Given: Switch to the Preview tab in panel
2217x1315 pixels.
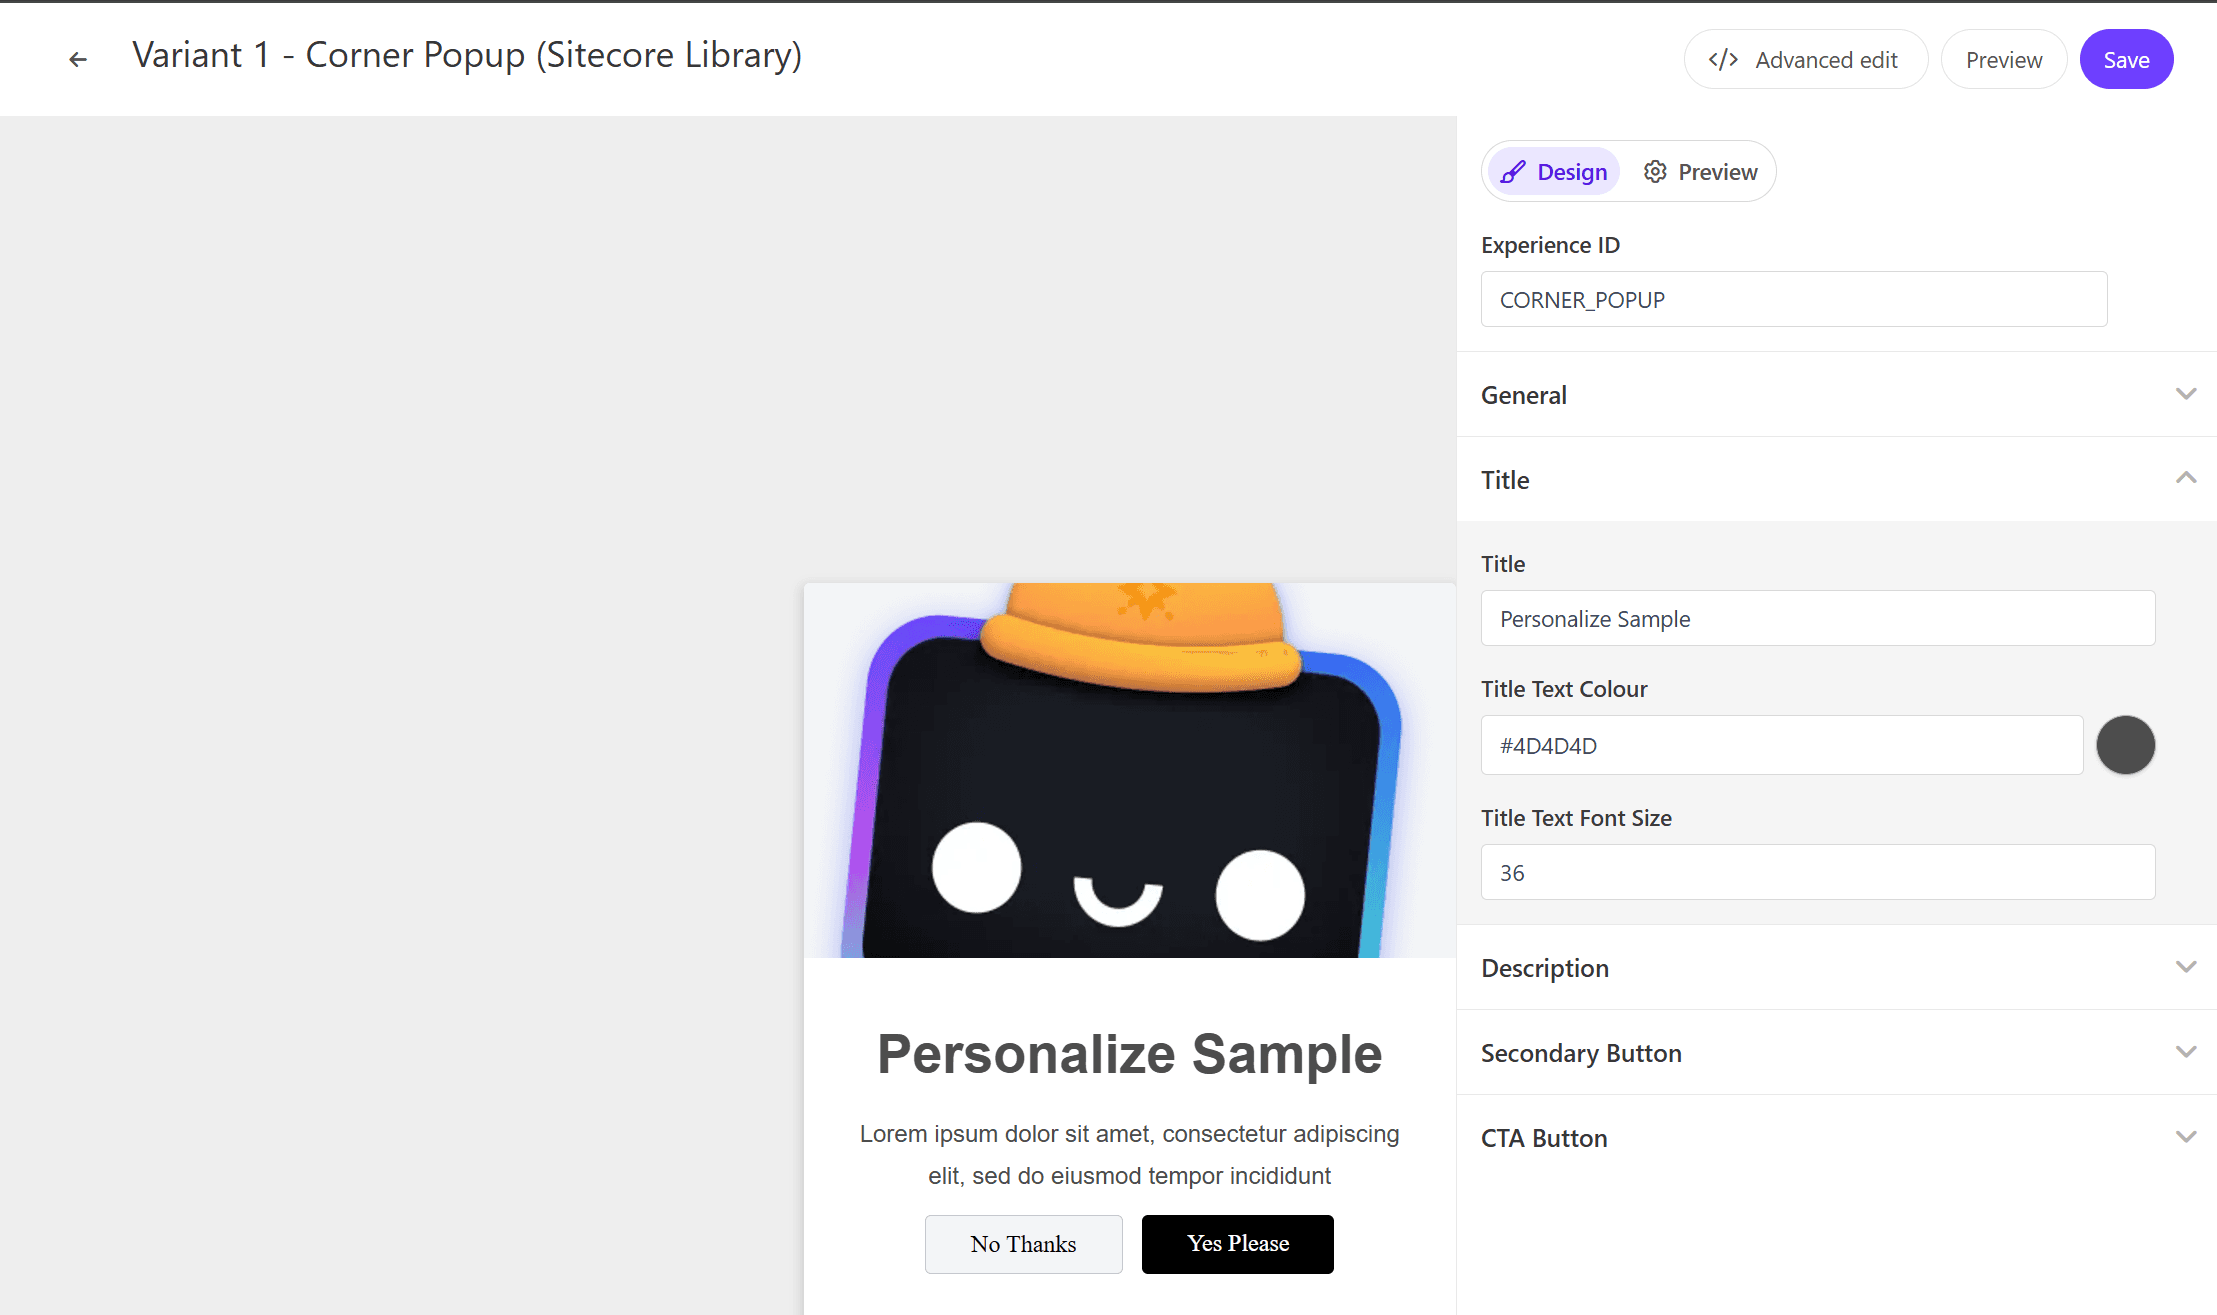Looking at the screenshot, I should click(1701, 172).
